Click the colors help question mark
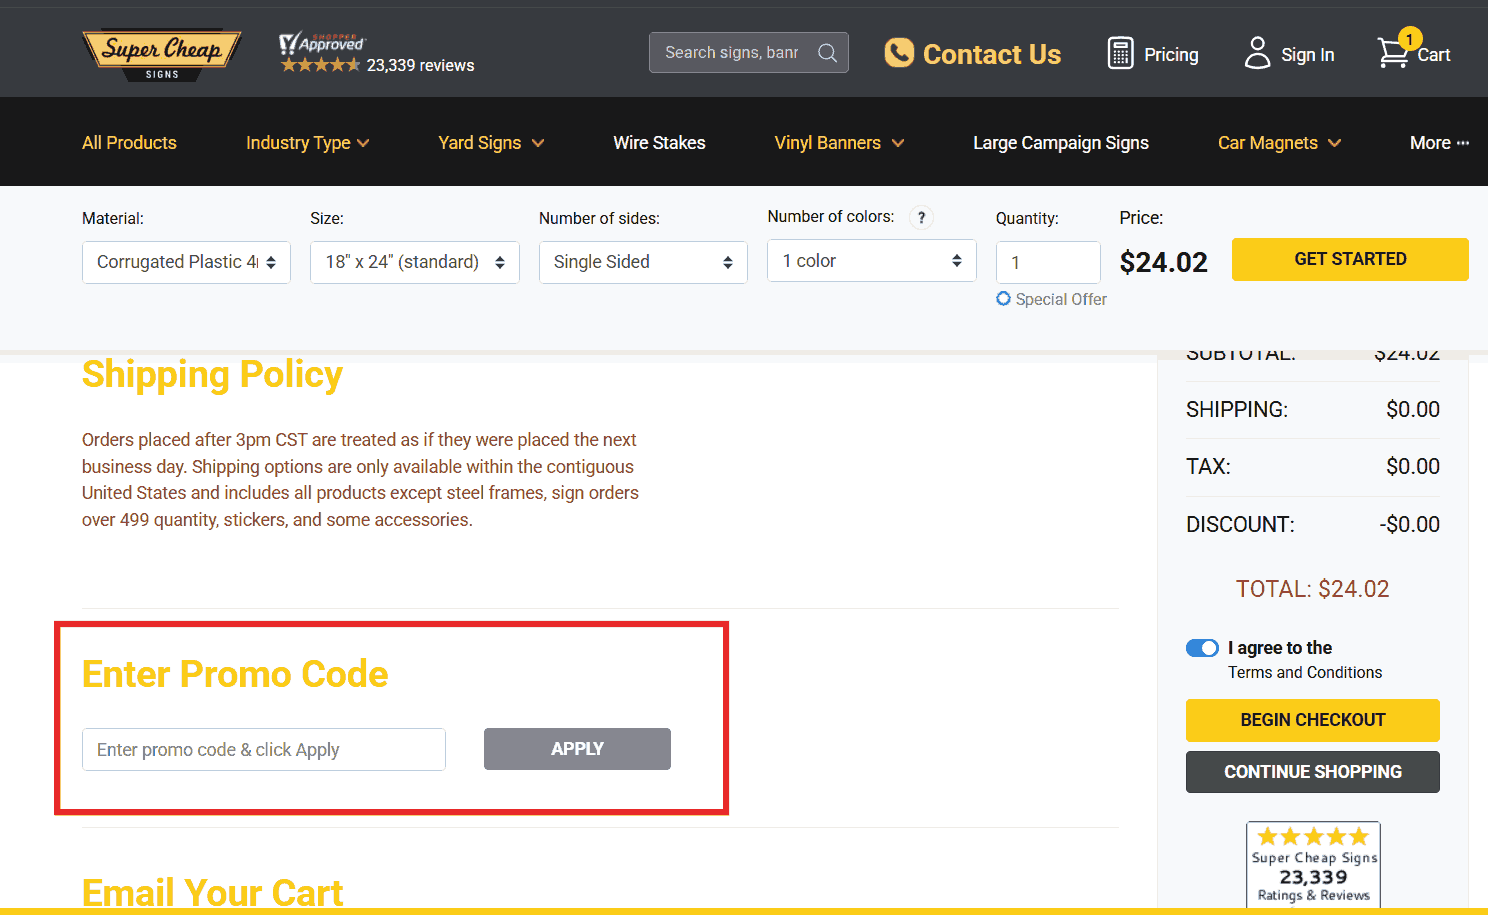Viewport: 1488px width, 915px height. pyautogui.click(x=921, y=217)
